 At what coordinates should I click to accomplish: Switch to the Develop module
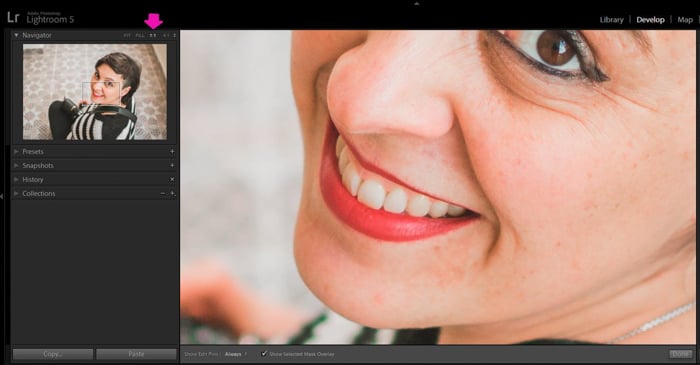[650, 20]
